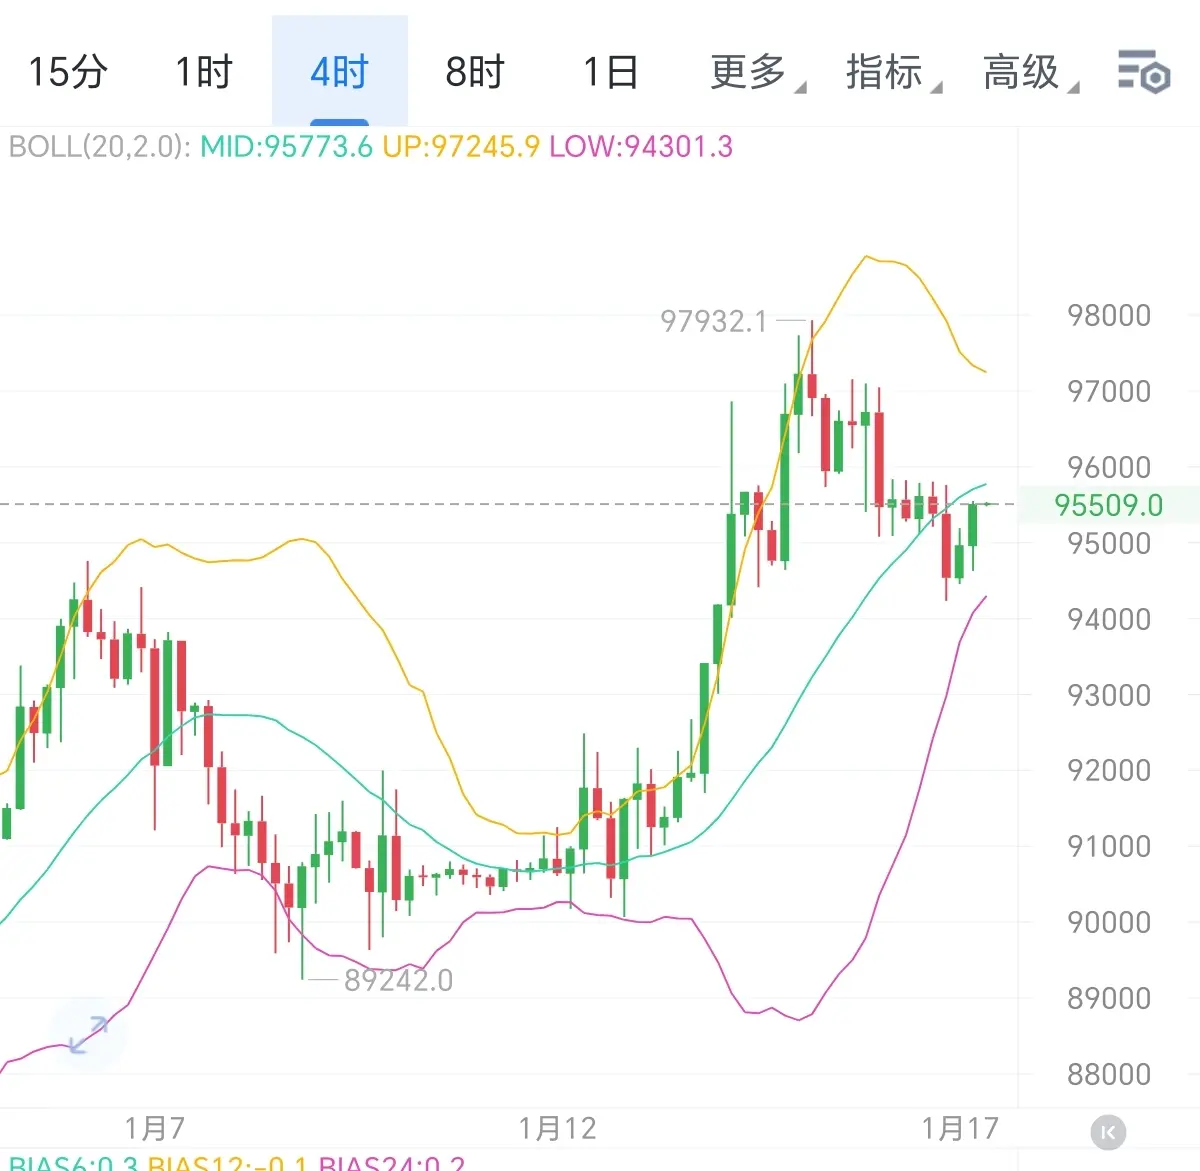Screen dimensions: 1200x1171
Task: Jump to latest candle button
Action: 1108,1132
